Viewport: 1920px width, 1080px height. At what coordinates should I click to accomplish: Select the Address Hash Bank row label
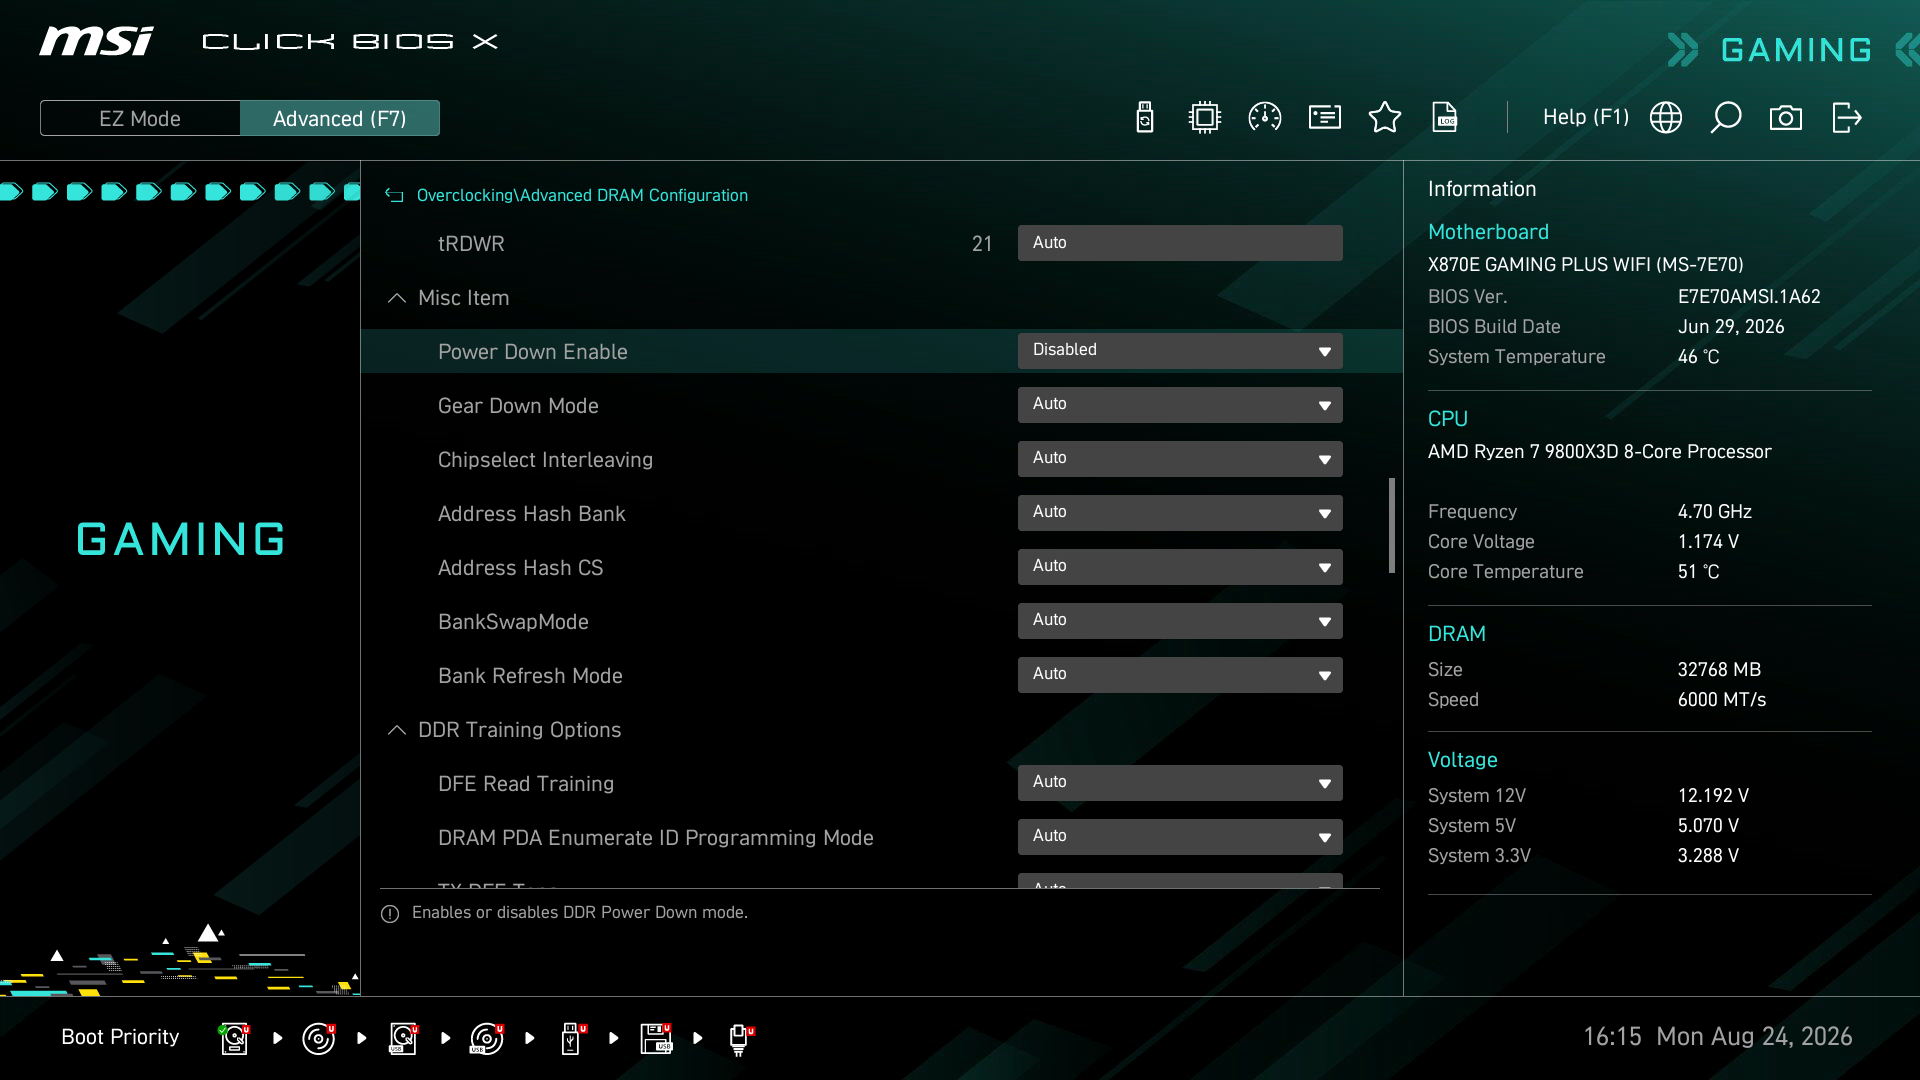click(x=532, y=514)
